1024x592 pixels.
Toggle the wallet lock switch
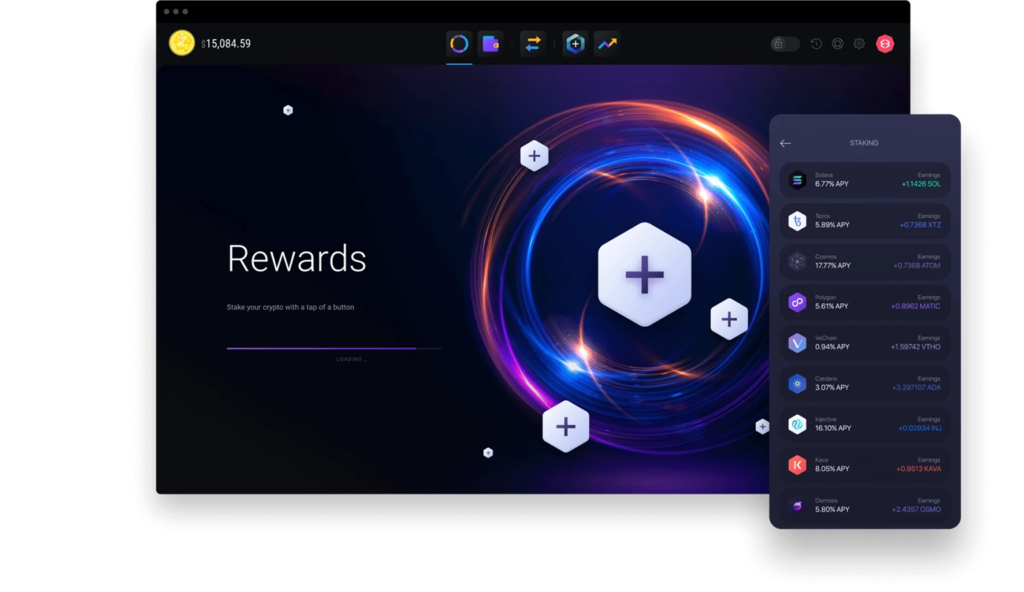[785, 44]
